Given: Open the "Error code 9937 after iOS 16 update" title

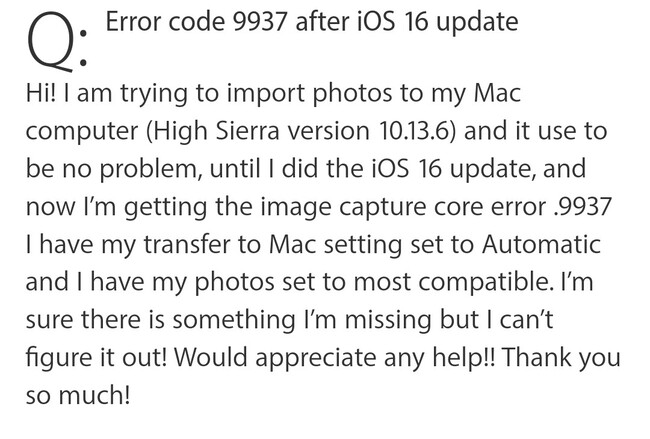Looking at the screenshot, I should 311,21.
